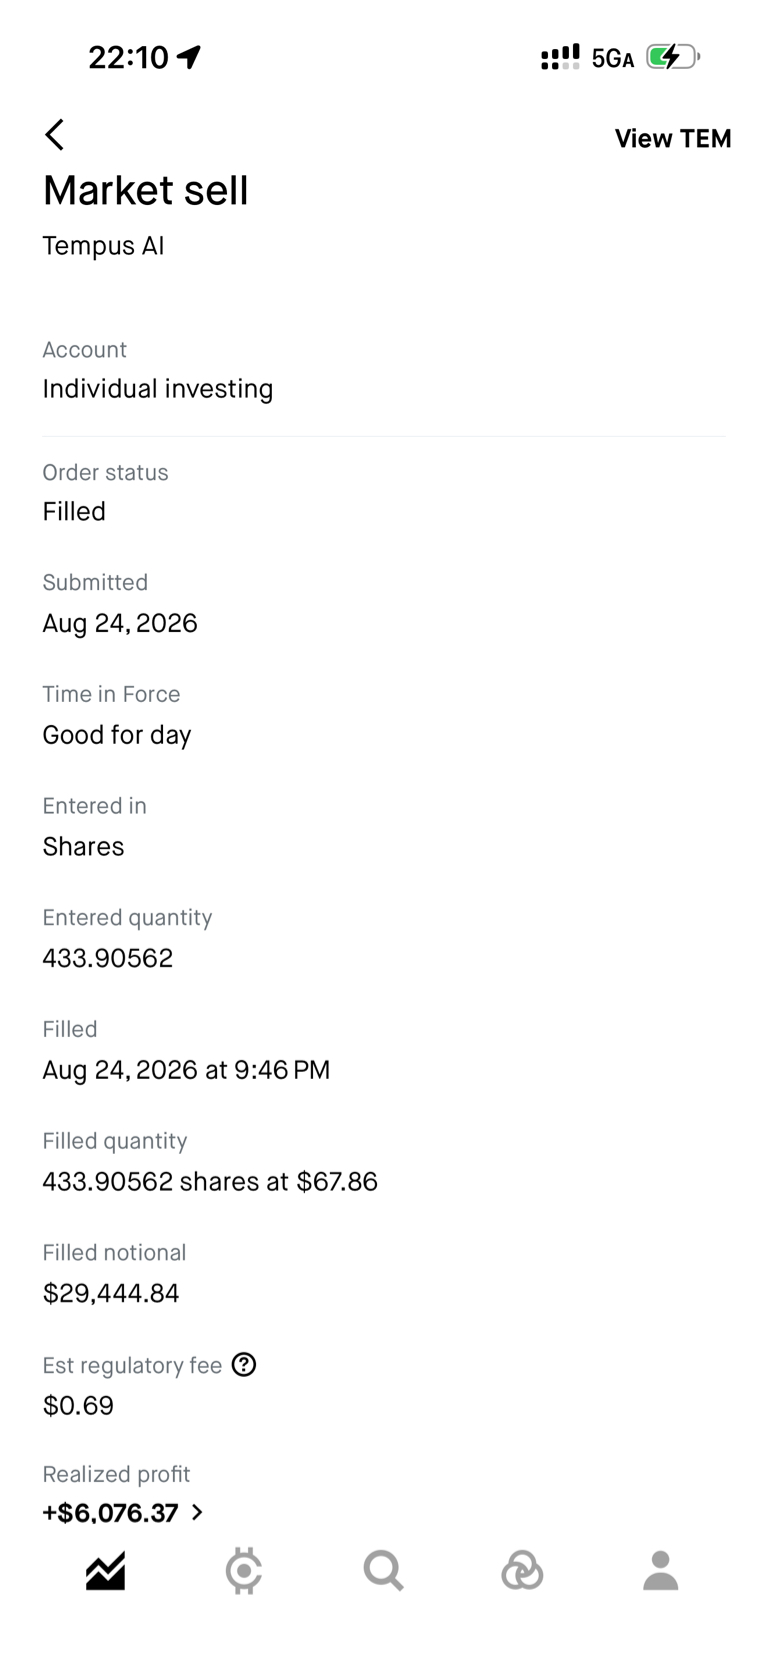Tap the location arrow in status bar
The height and width of the screenshot is (1669, 768).
click(x=189, y=57)
